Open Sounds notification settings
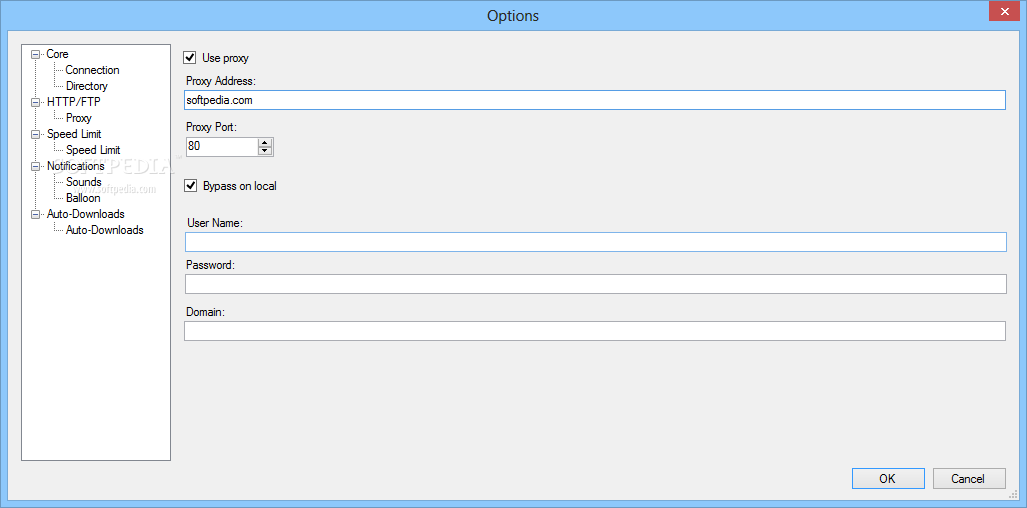The height and width of the screenshot is (508, 1027). tap(84, 182)
